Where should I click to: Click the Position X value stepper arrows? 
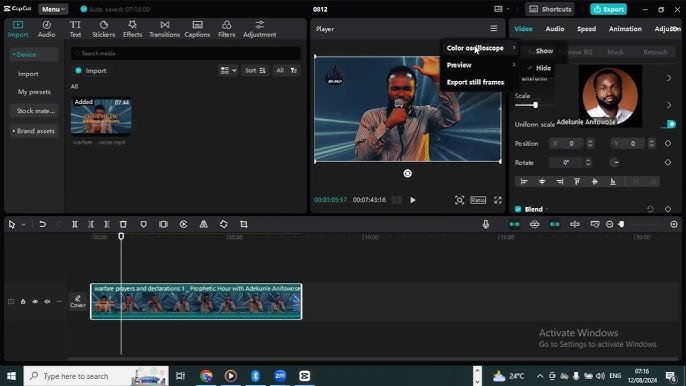590,143
